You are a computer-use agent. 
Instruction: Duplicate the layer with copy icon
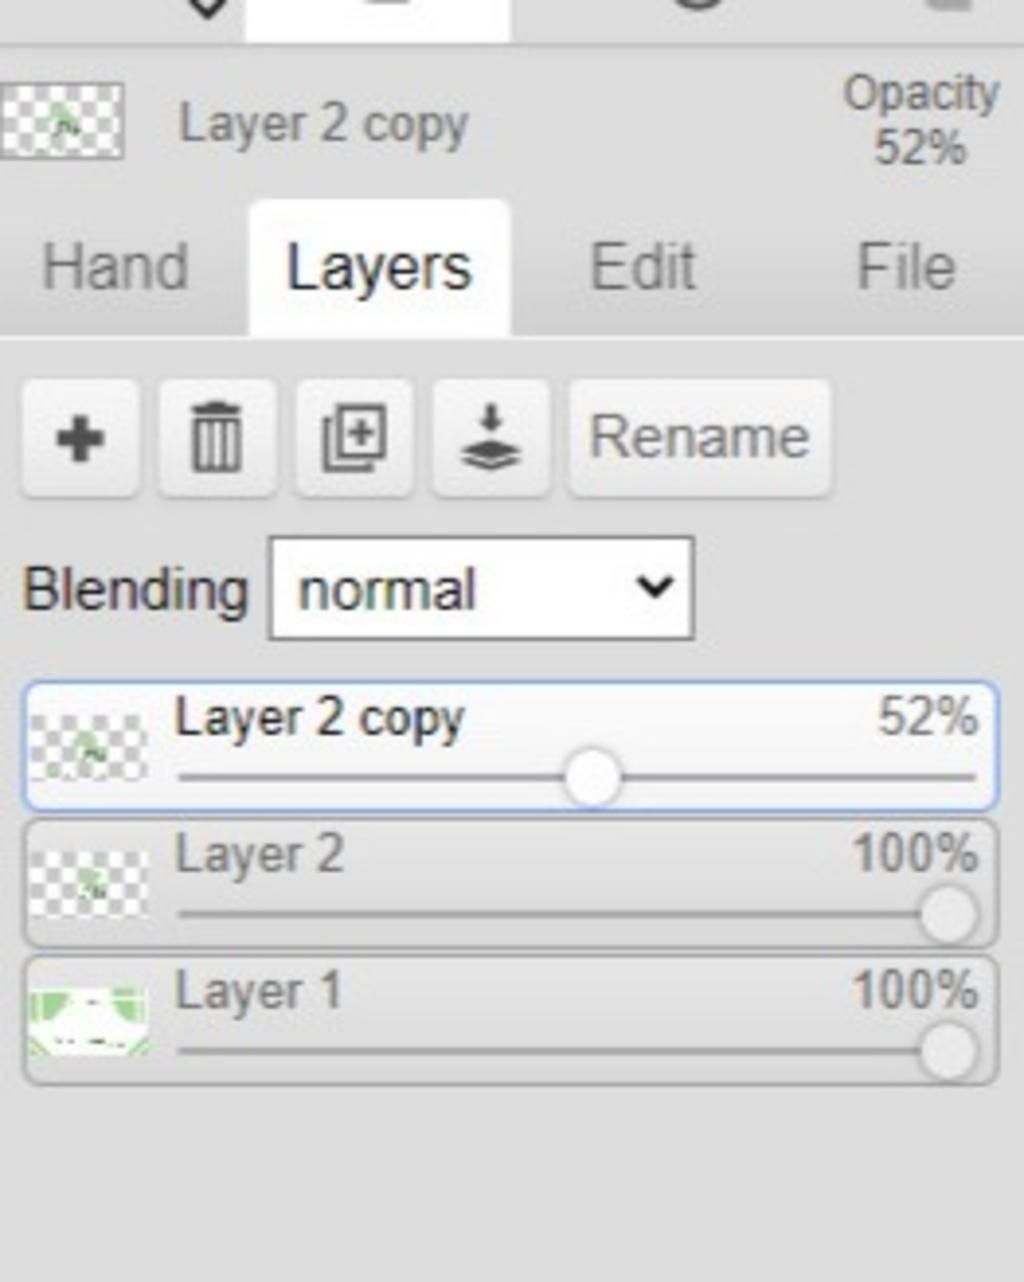pyautogui.click(x=354, y=438)
